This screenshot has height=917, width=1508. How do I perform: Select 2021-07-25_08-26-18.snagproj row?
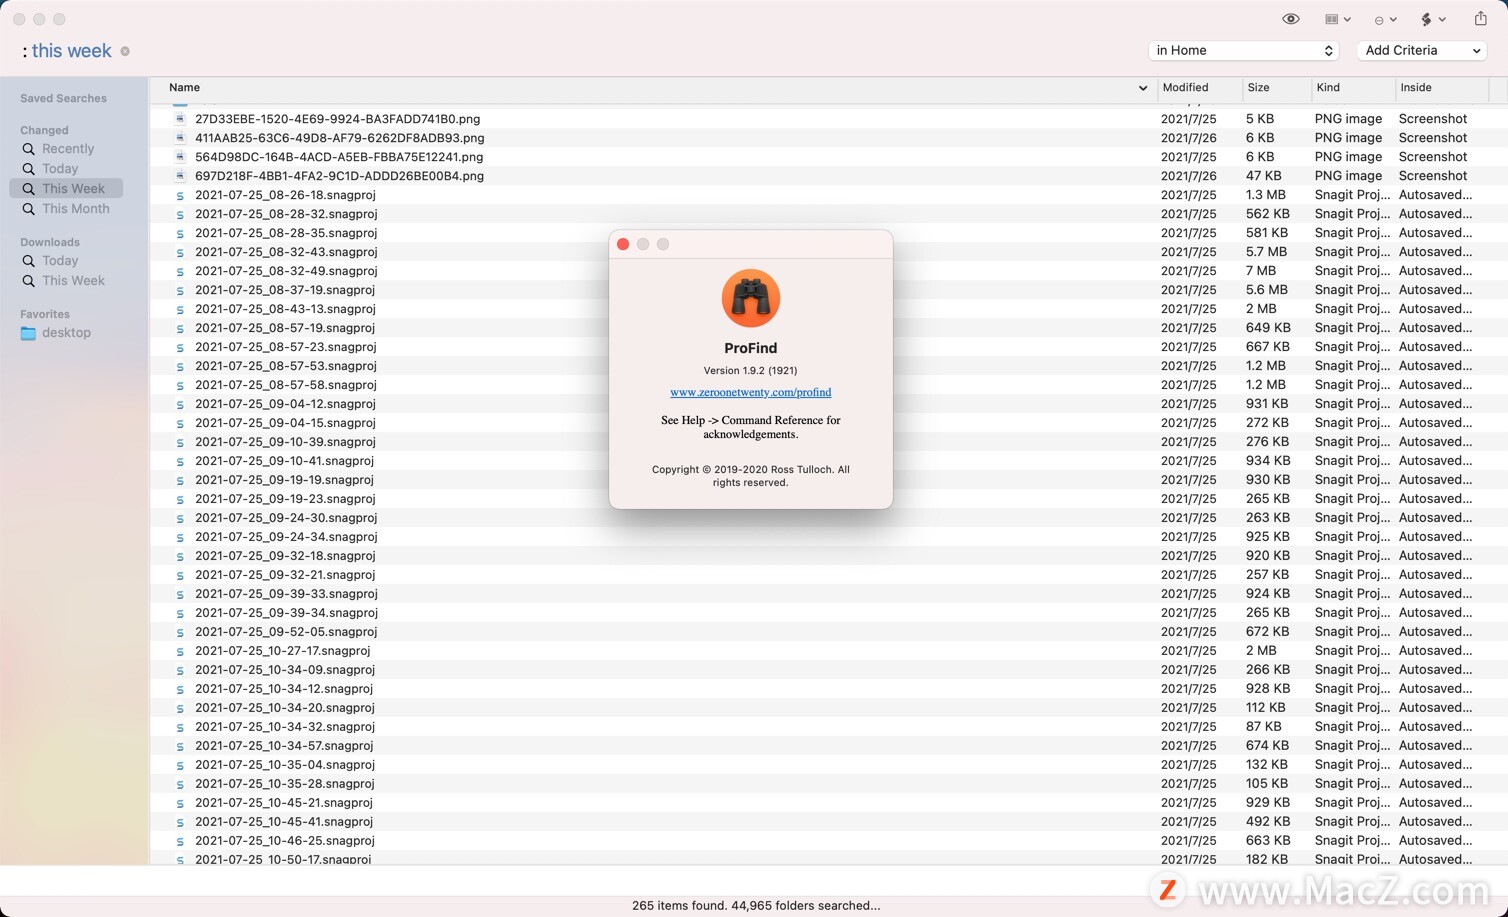click(828, 195)
